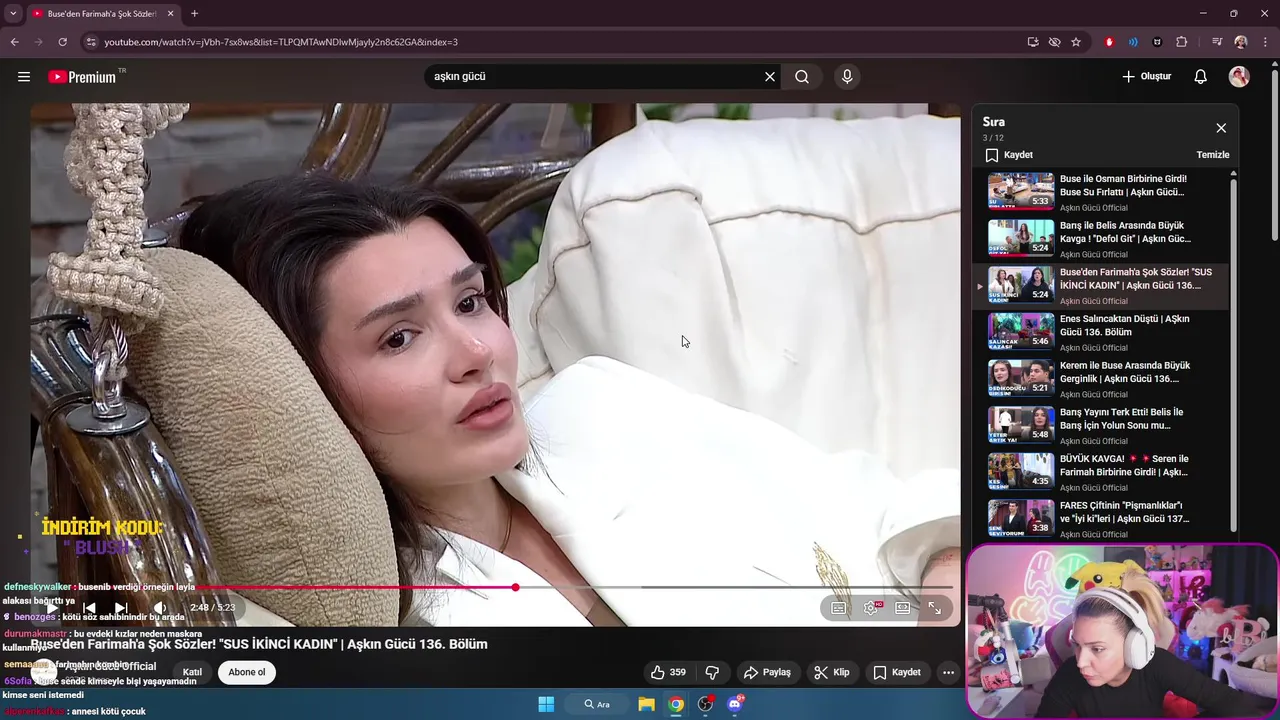Viewport: 1280px width, 720px height.
Task: Click the search magnifier button
Action: pyautogui.click(x=802, y=76)
